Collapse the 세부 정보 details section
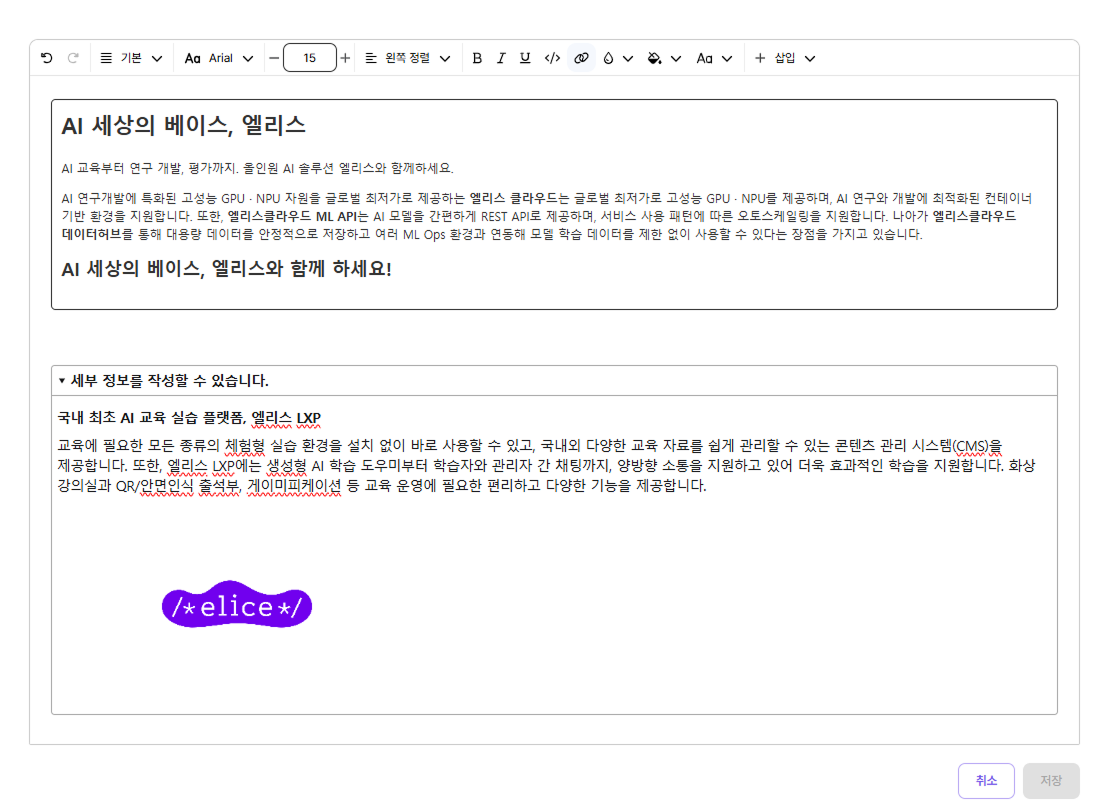Screen dimensions: 1108x811 tap(62, 381)
